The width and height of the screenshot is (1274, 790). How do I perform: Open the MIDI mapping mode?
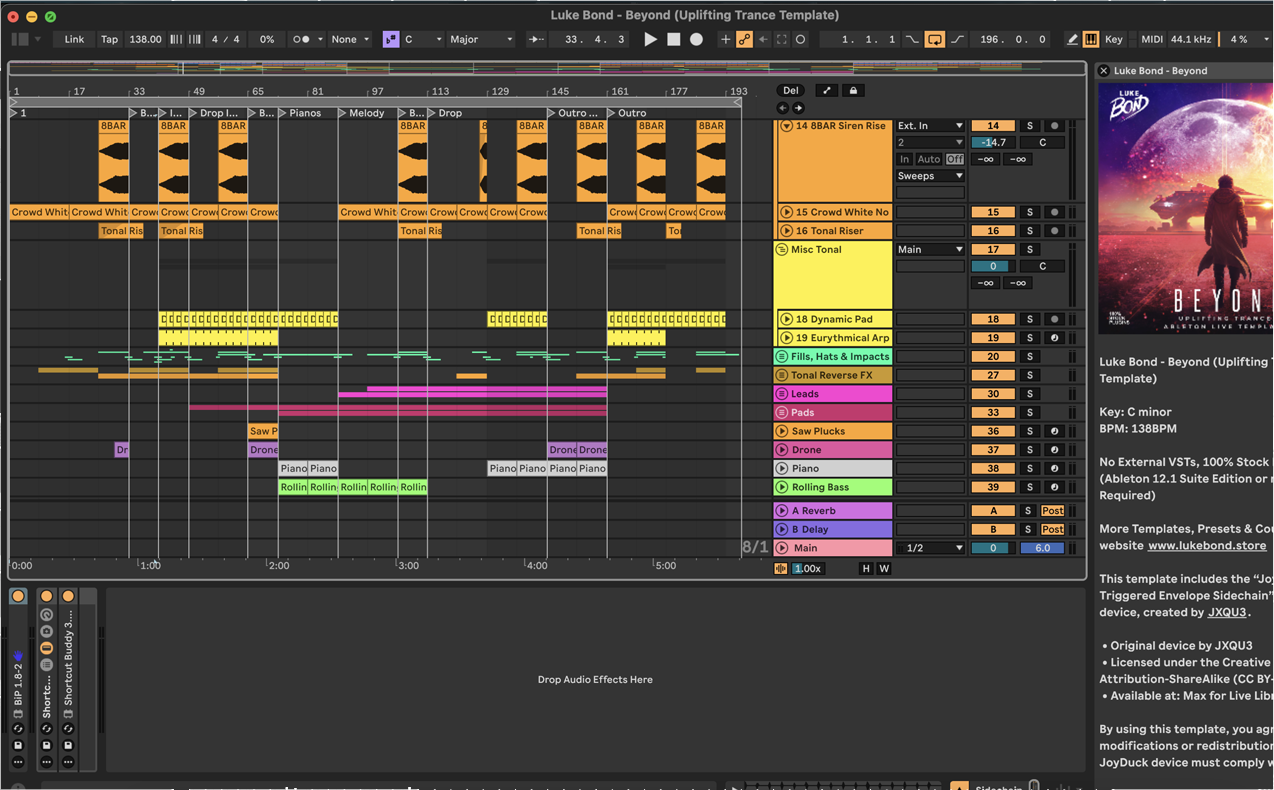1152,39
